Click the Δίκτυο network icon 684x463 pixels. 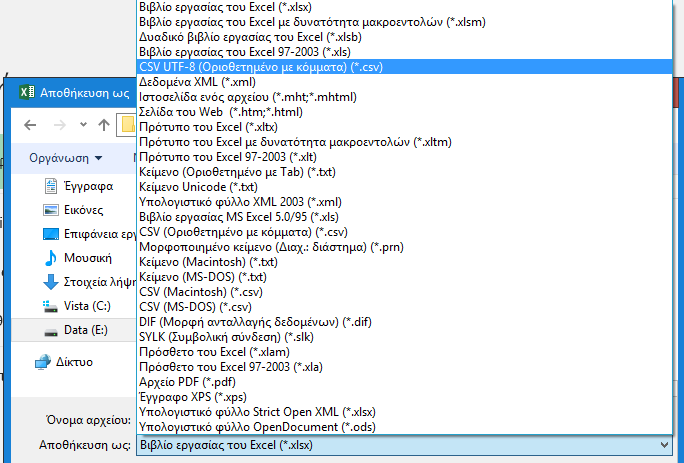pos(44,361)
